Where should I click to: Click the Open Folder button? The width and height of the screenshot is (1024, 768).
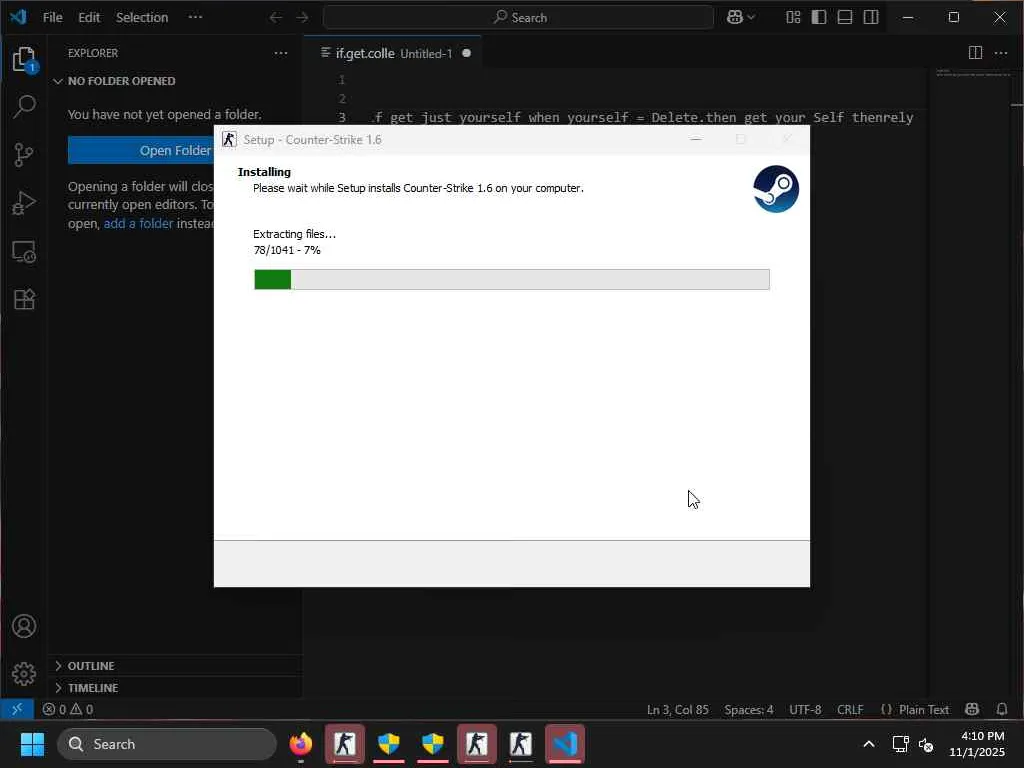click(x=140, y=150)
